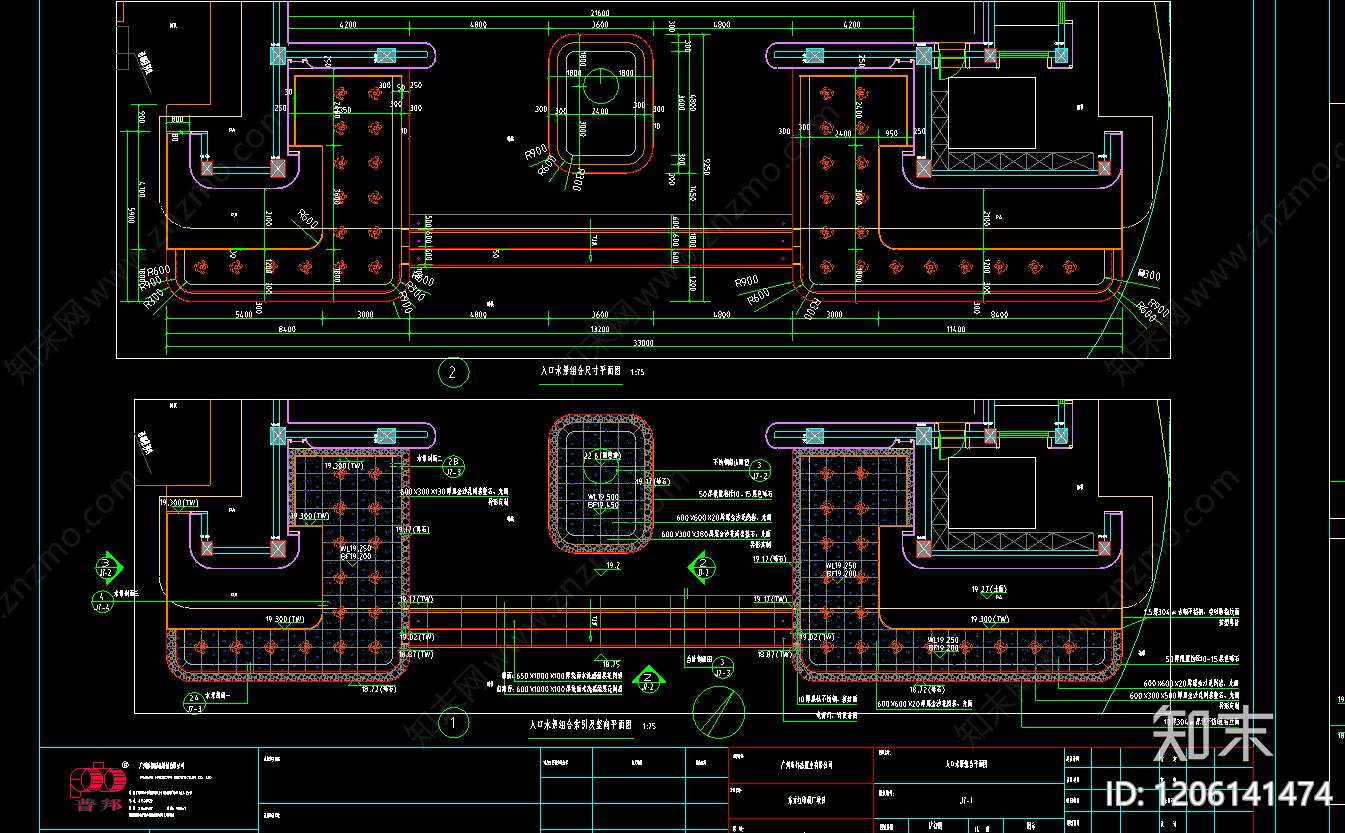
Task: Select the circle inside the upper plan's central basin
Action: (601, 87)
